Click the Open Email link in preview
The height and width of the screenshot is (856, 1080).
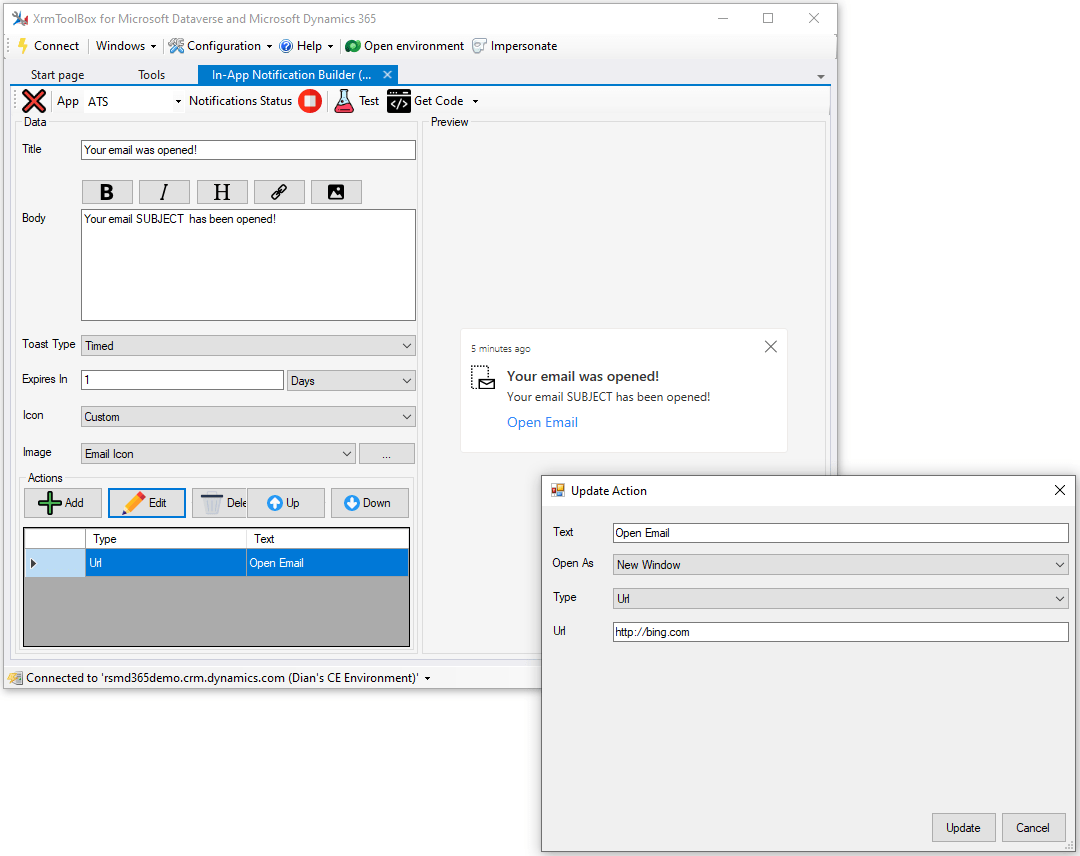[543, 422]
